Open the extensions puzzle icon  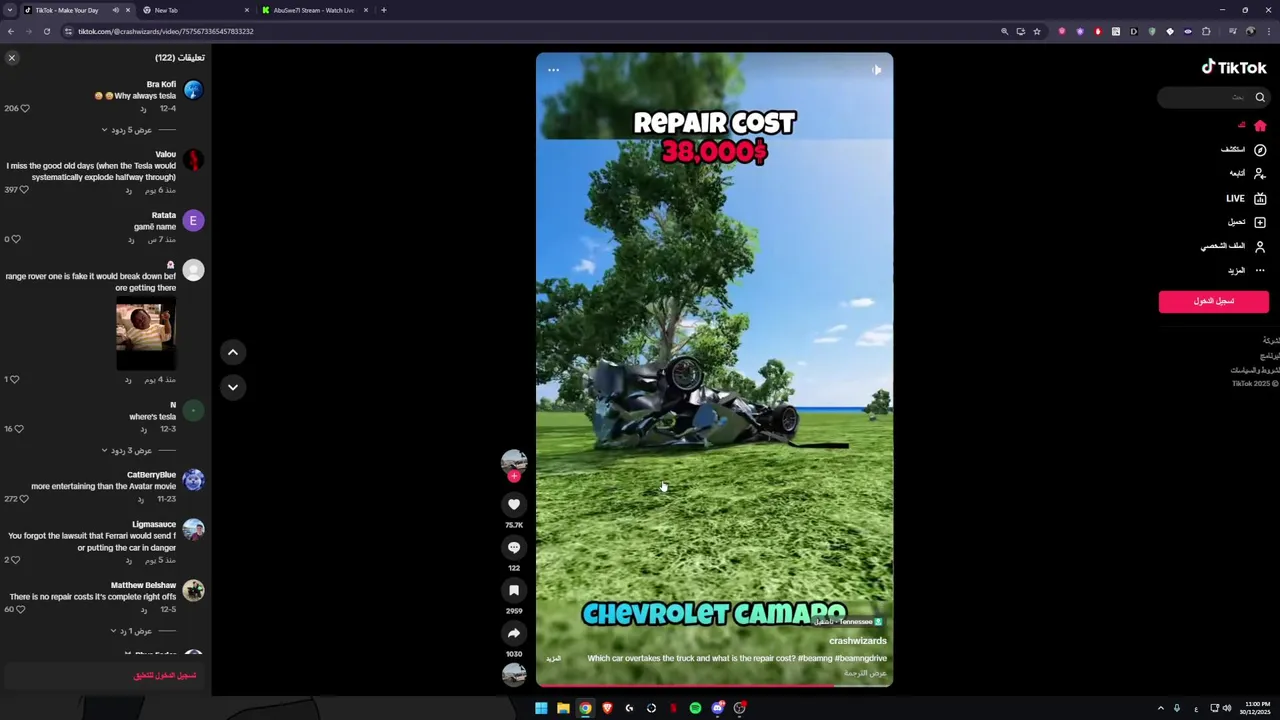pyautogui.click(x=1206, y=31)
